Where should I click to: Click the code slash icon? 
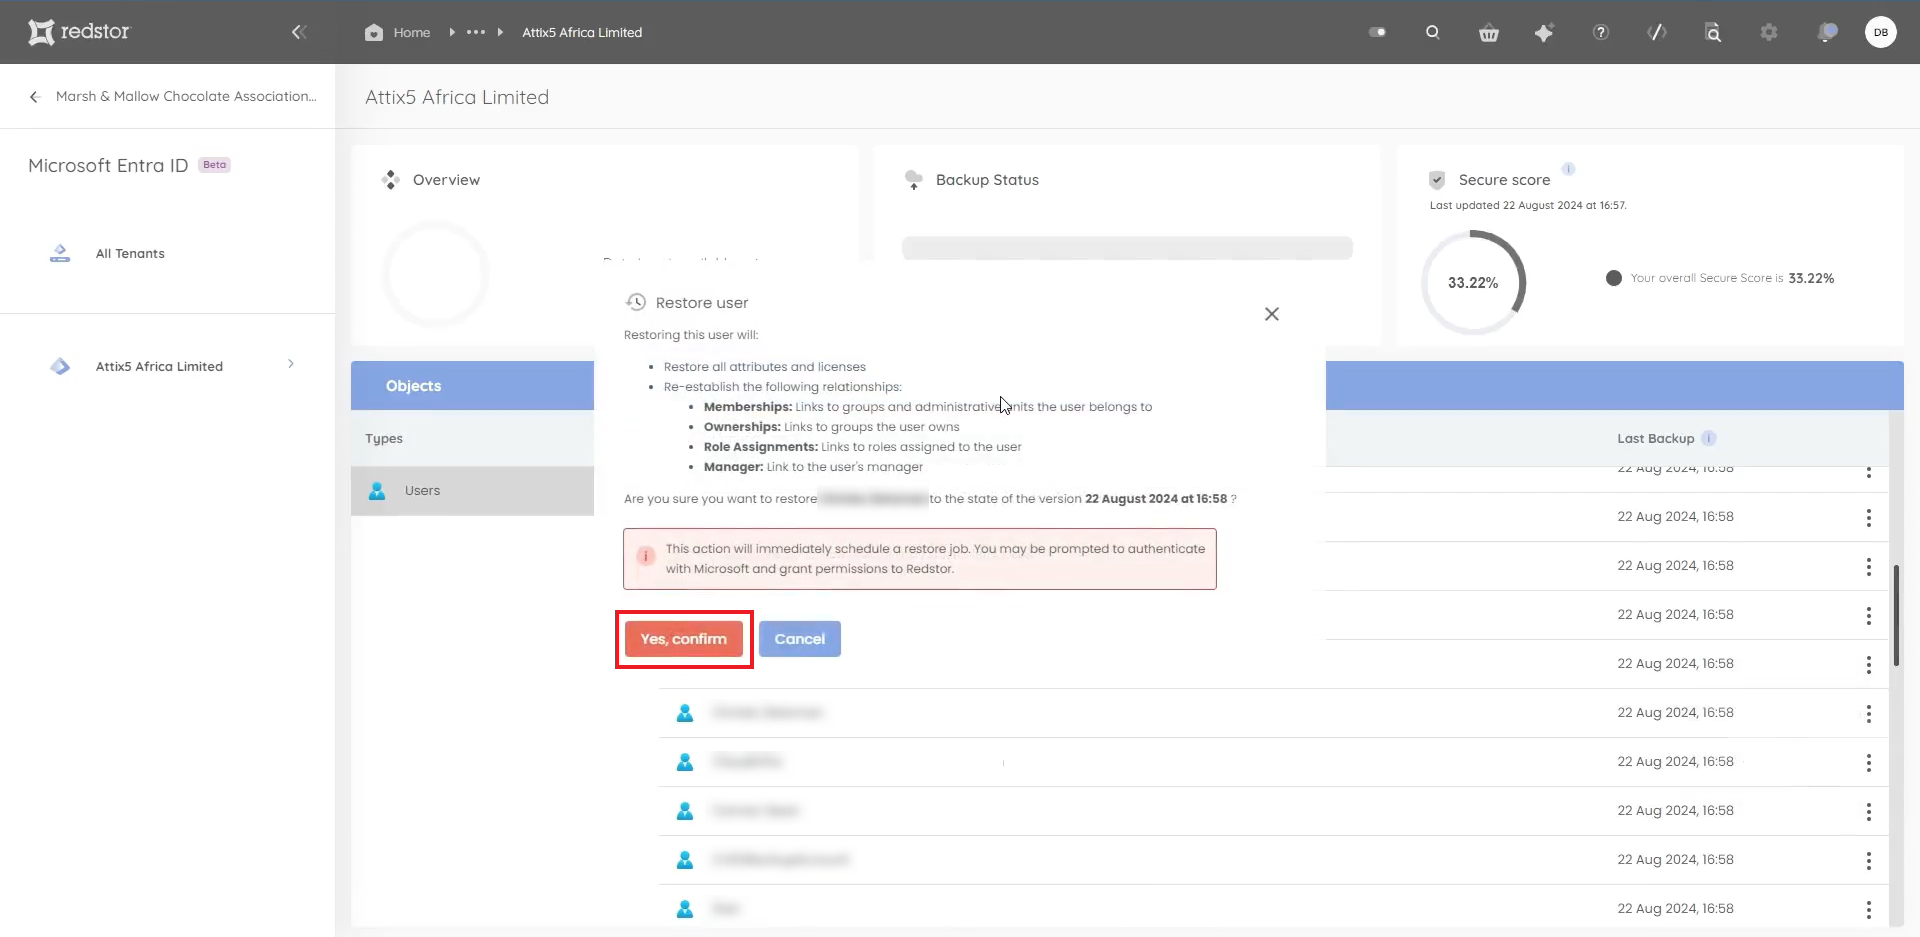click(x=1657, y=33)
